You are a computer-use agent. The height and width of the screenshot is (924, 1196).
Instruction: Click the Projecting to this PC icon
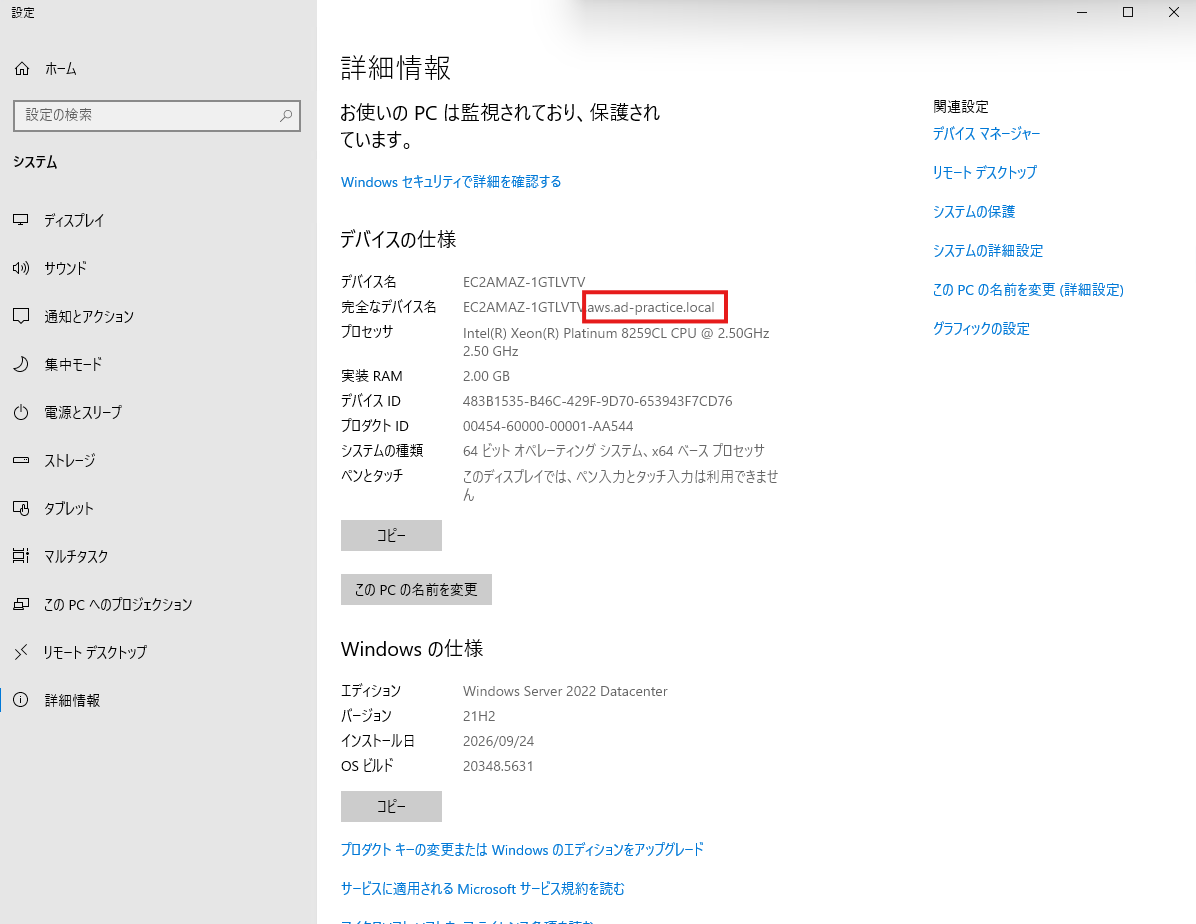[x=21, y=604]
